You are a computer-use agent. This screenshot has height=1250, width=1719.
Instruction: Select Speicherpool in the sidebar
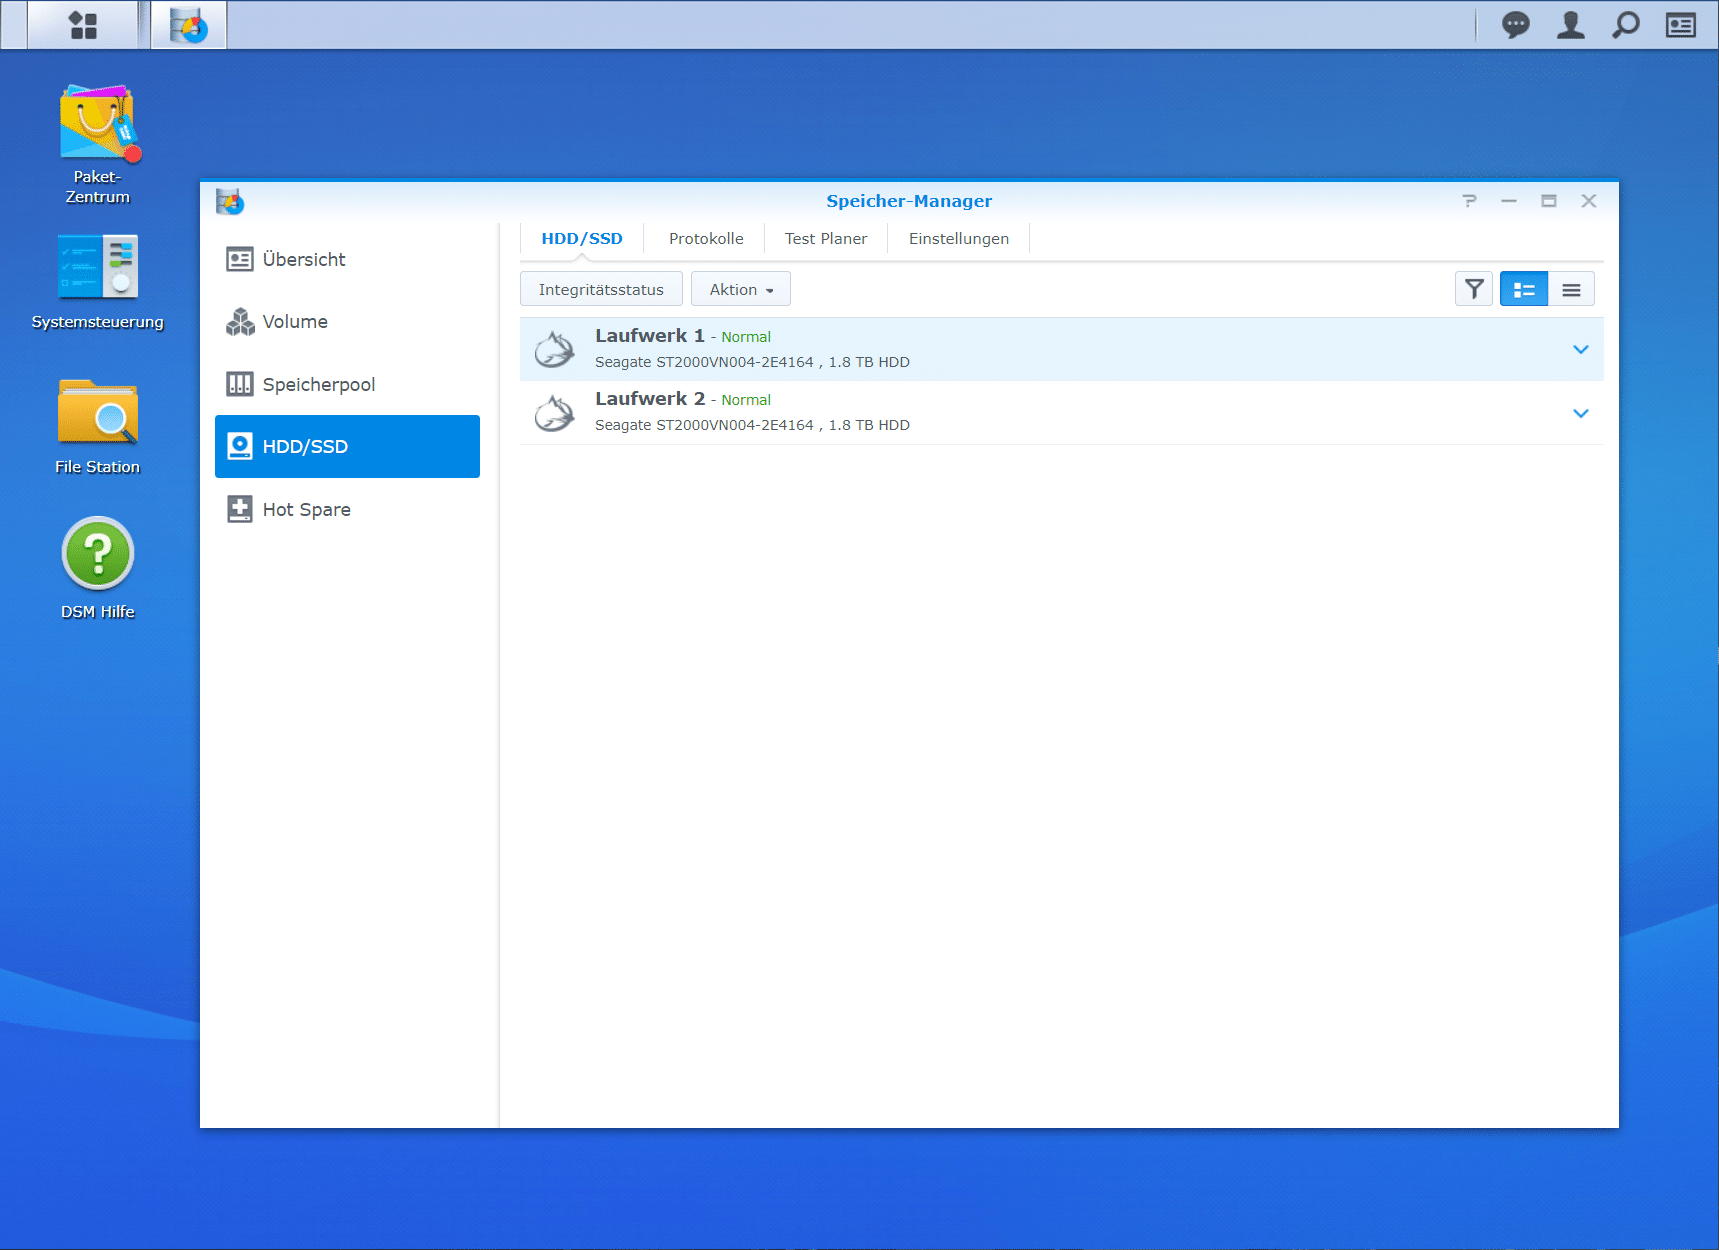[x=318, y=385]
